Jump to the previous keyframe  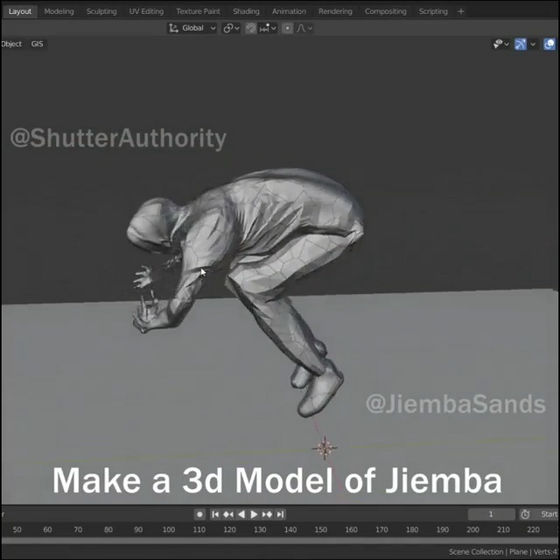click(228, 514)
